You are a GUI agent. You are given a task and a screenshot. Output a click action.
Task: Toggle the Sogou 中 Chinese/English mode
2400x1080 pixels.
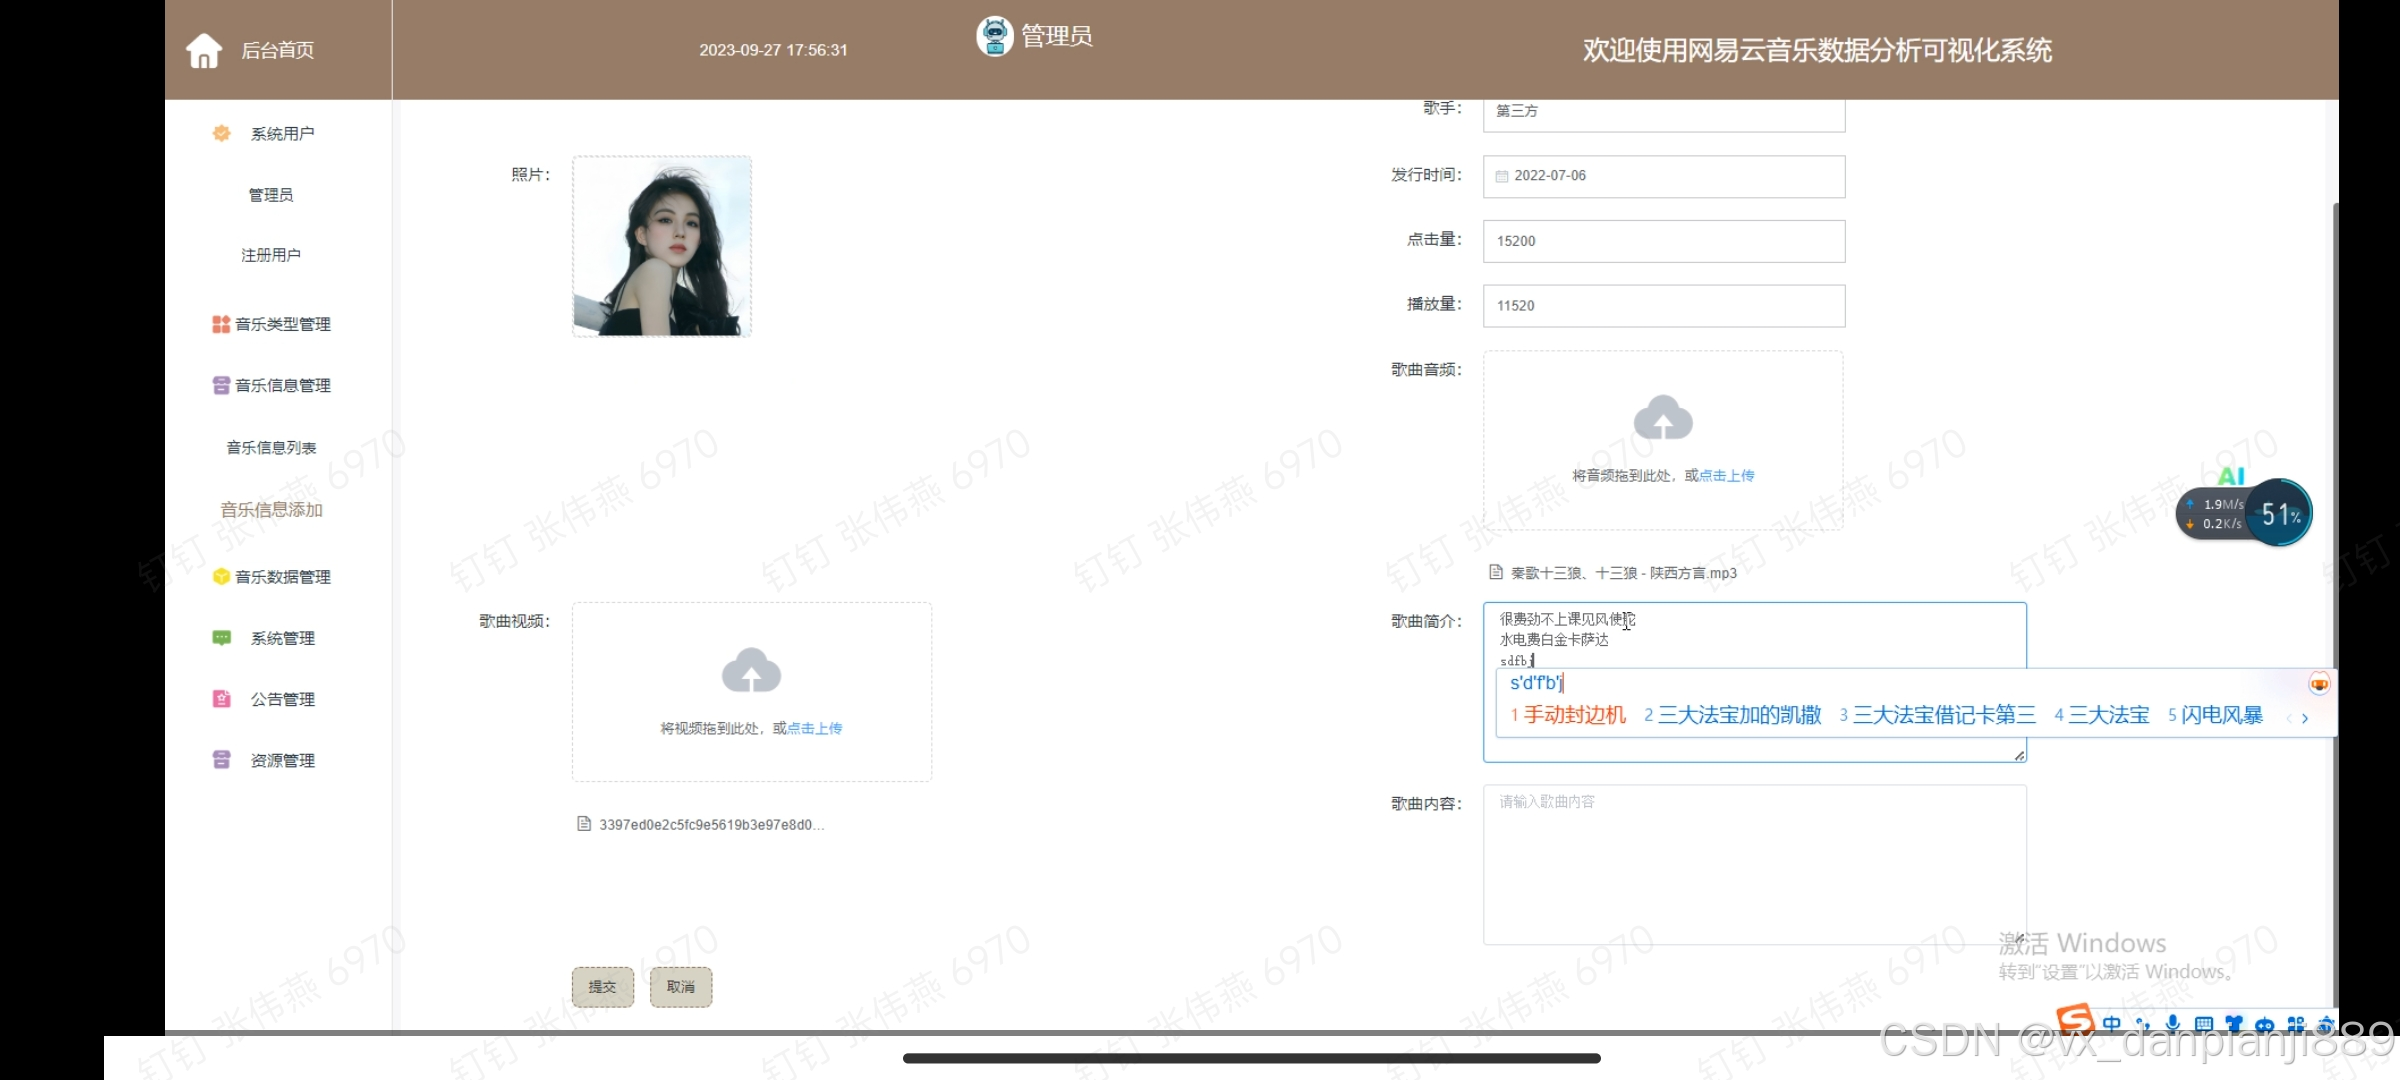point(2112,1024)
